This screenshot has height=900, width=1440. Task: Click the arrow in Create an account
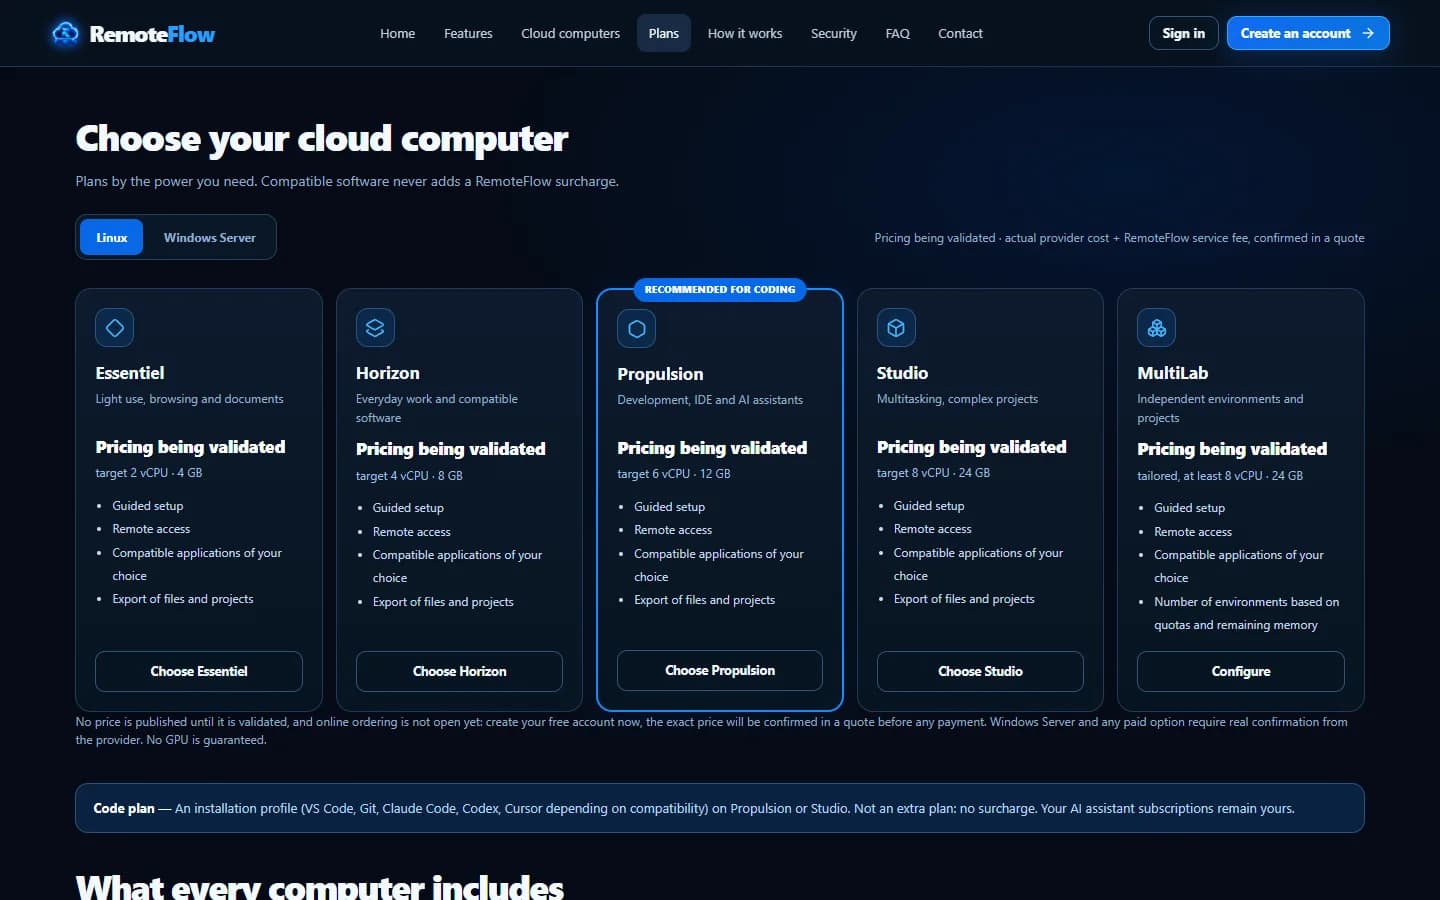click(x=1368, y=33)
